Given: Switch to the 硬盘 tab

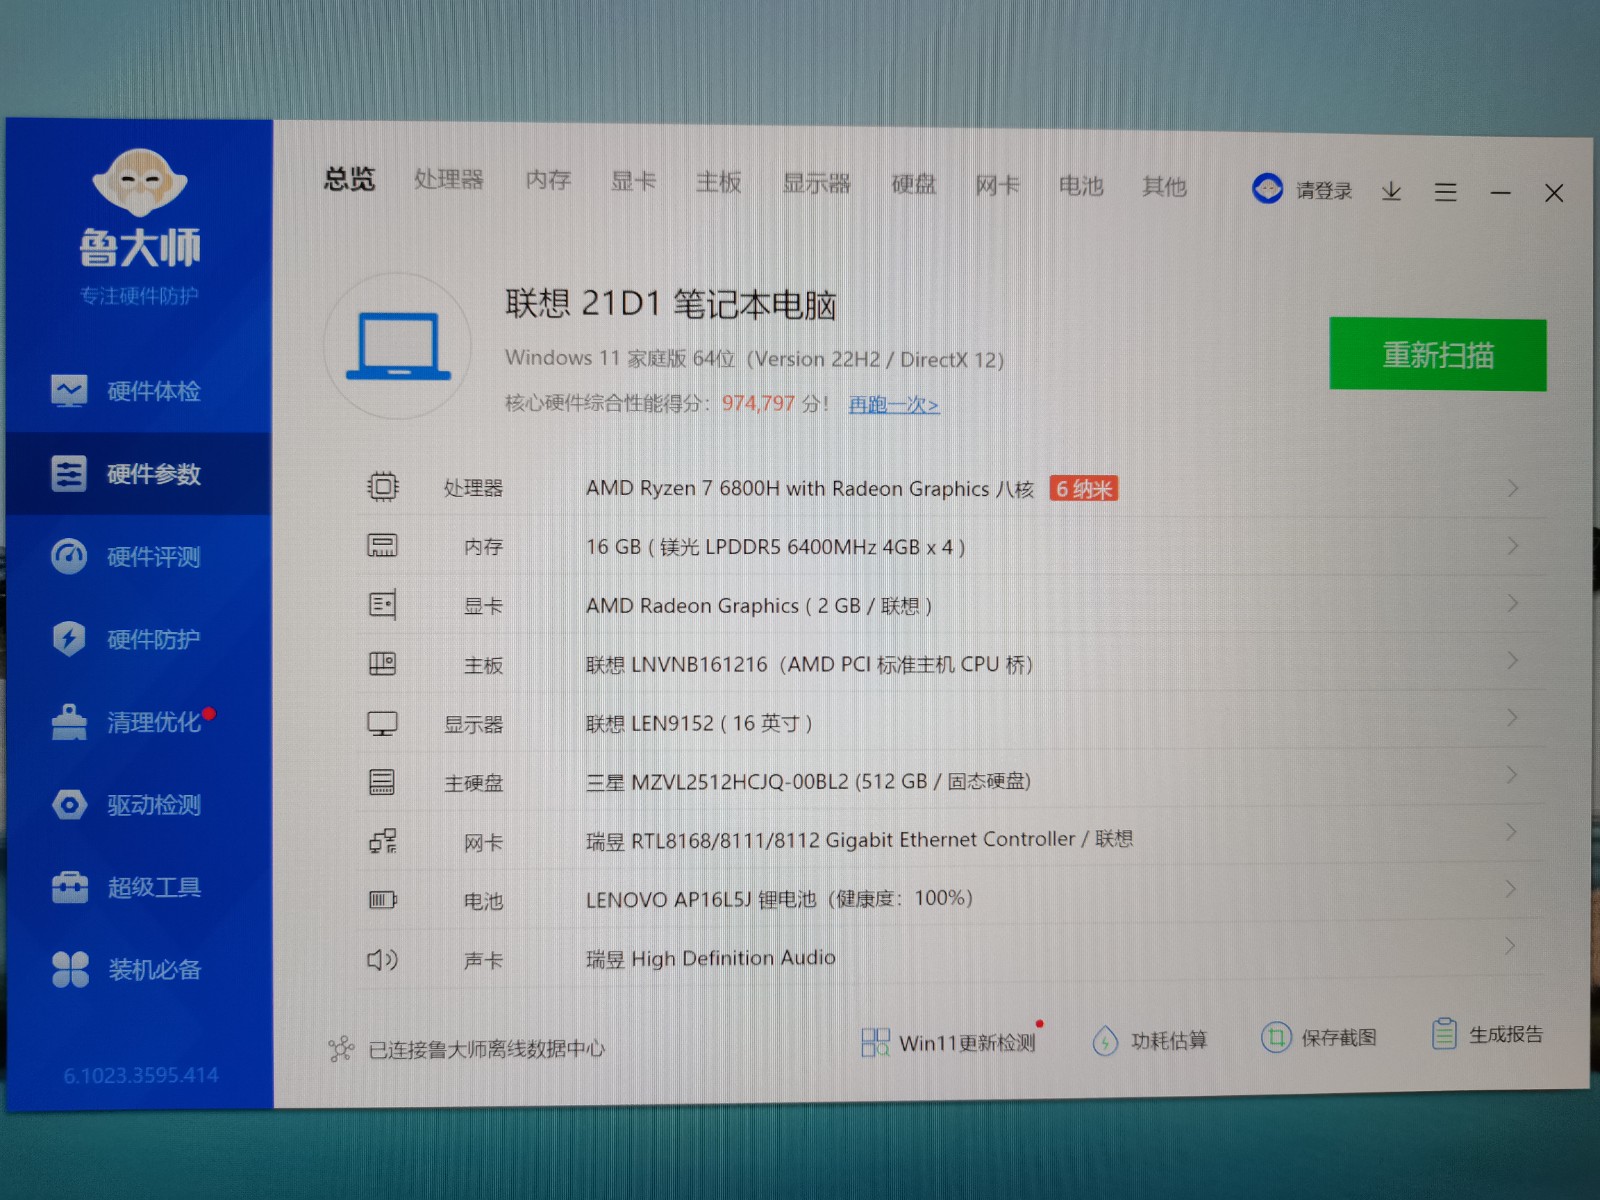Looking at the screenshot, I should 914,184.
